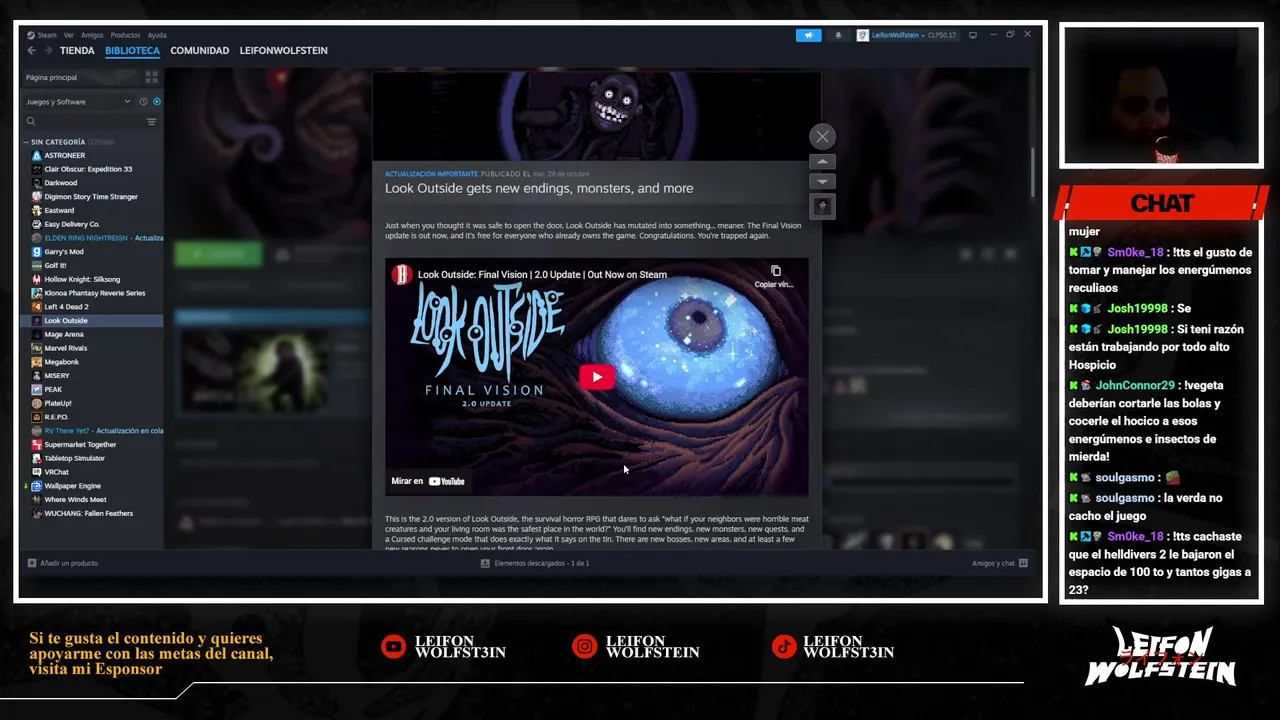Go to next news item with down arrow
1280x720 pixels.
[822, 181]
